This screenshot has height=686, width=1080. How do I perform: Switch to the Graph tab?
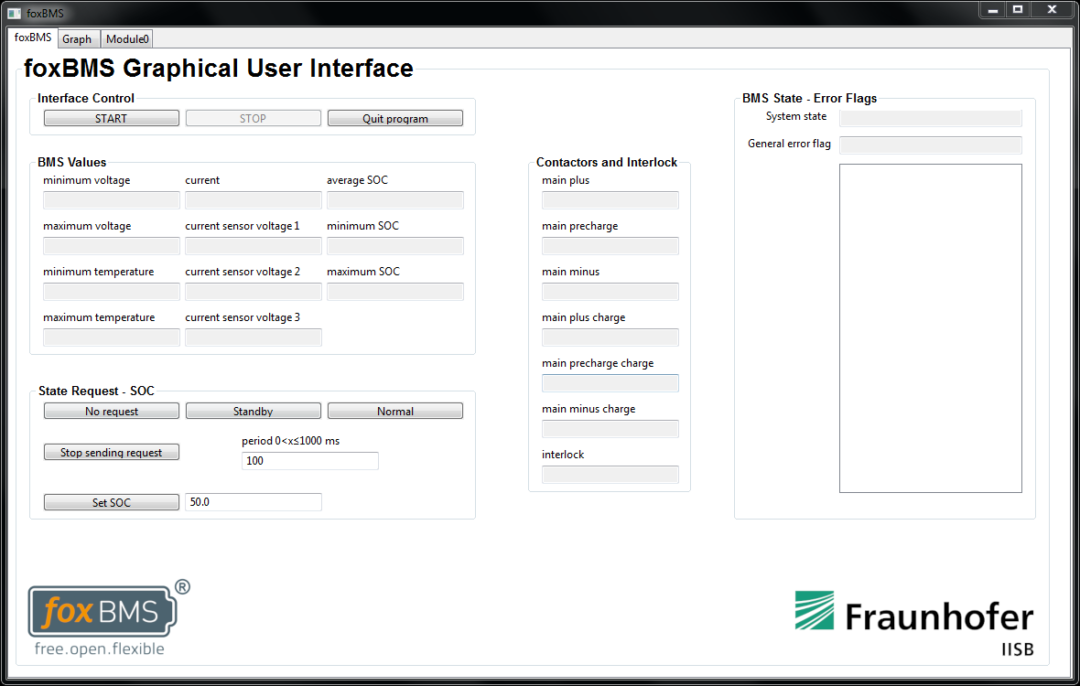(x=78, y=38)
